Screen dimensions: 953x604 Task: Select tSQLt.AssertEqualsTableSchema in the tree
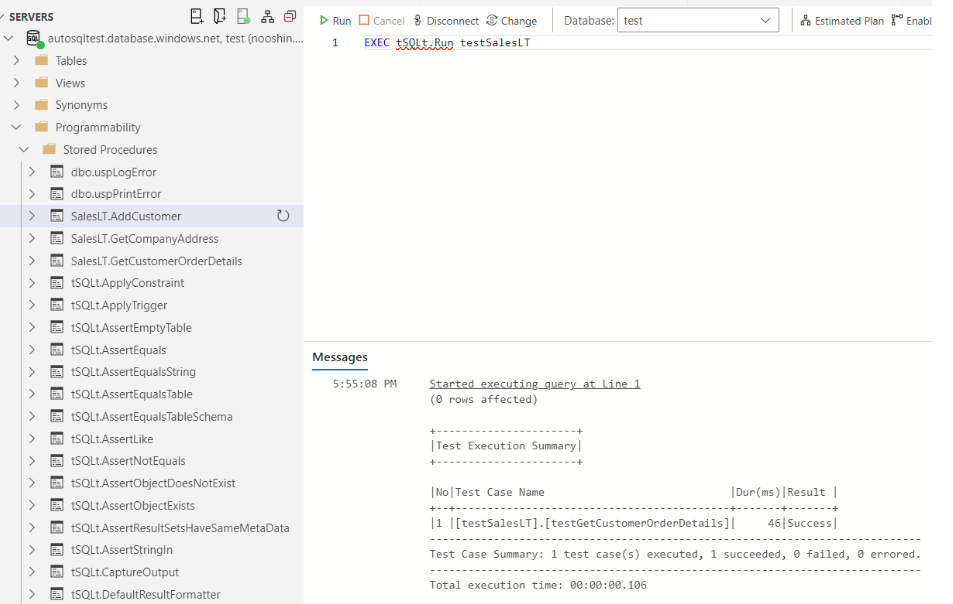[x=151, y=417]
